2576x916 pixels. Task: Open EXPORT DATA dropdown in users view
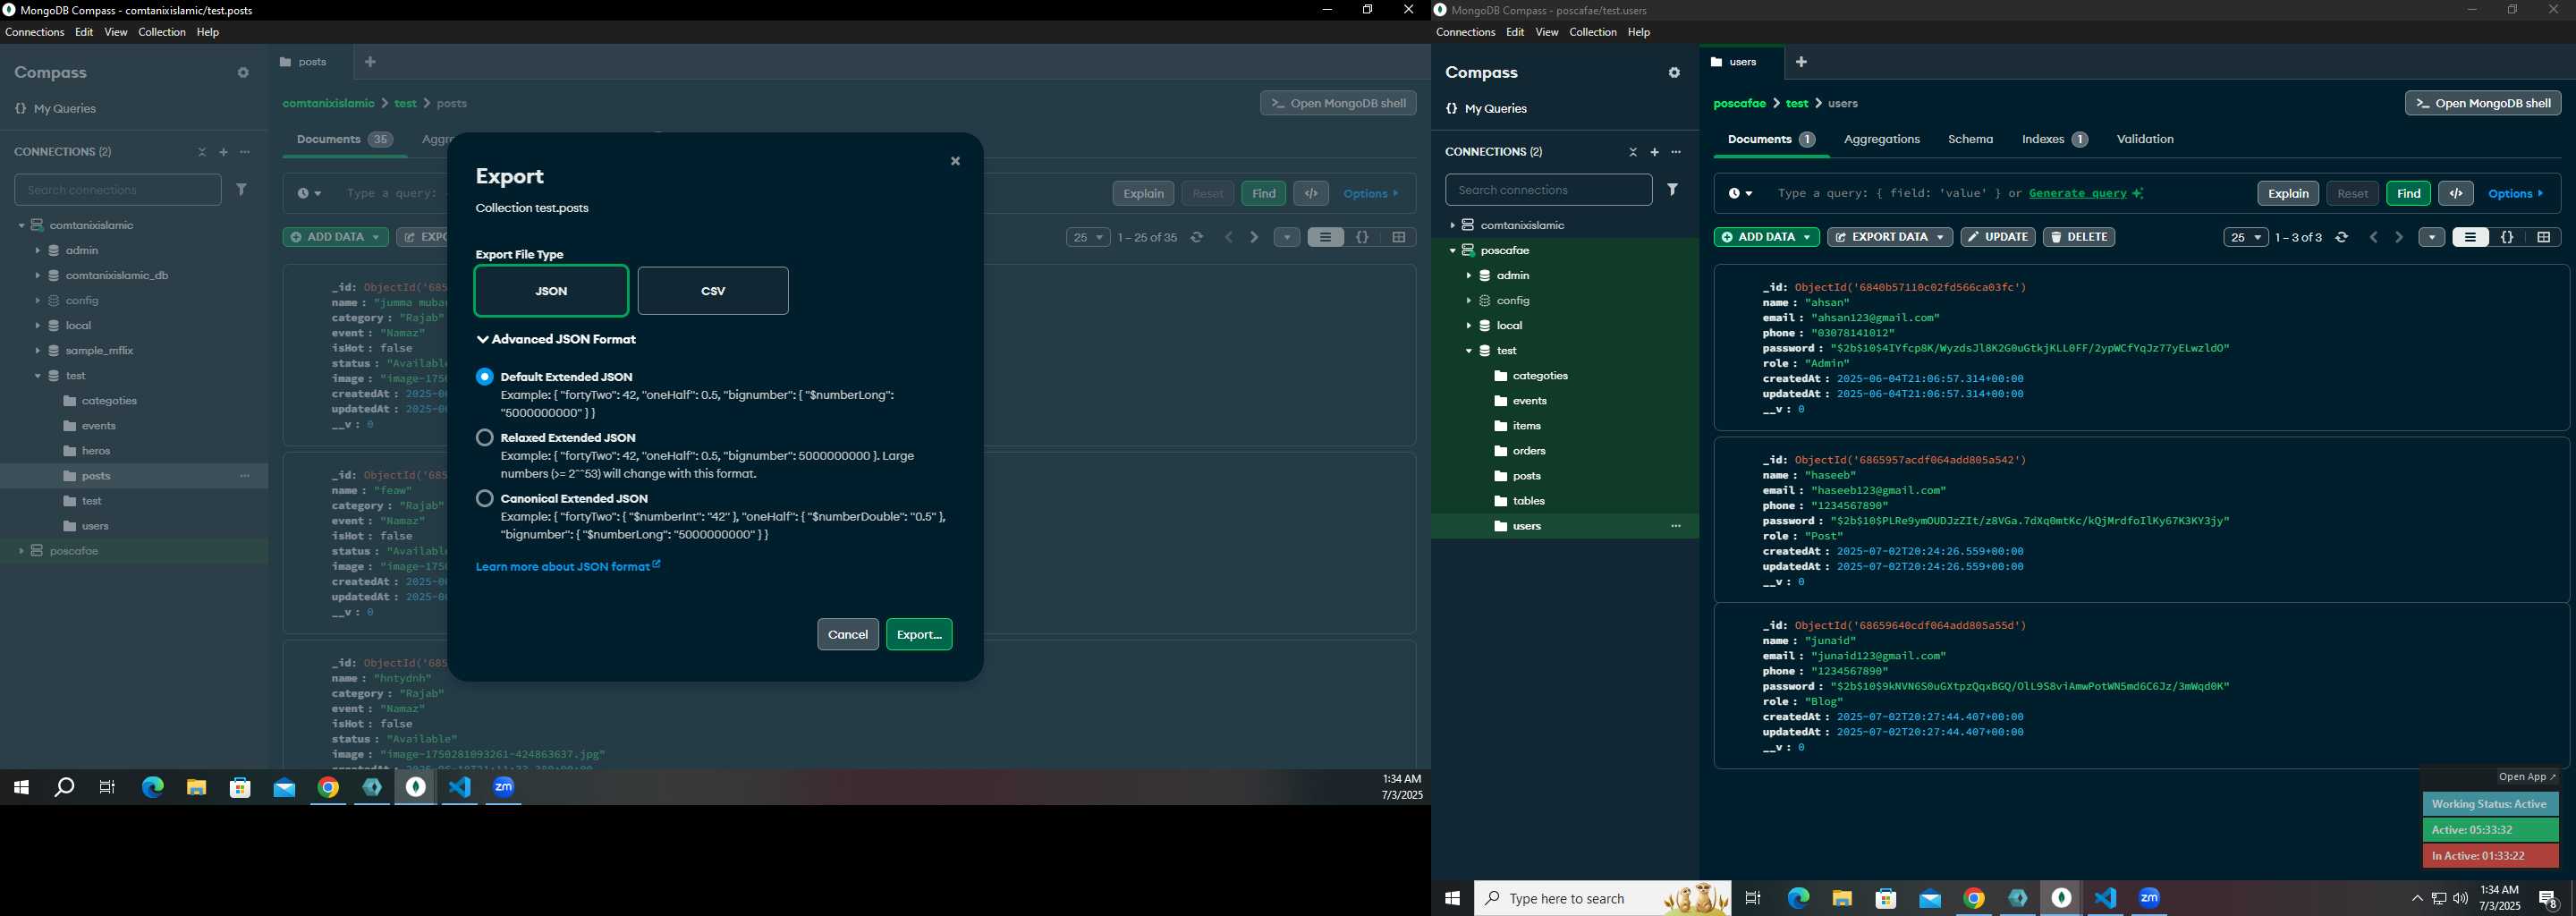[1889, 237]
